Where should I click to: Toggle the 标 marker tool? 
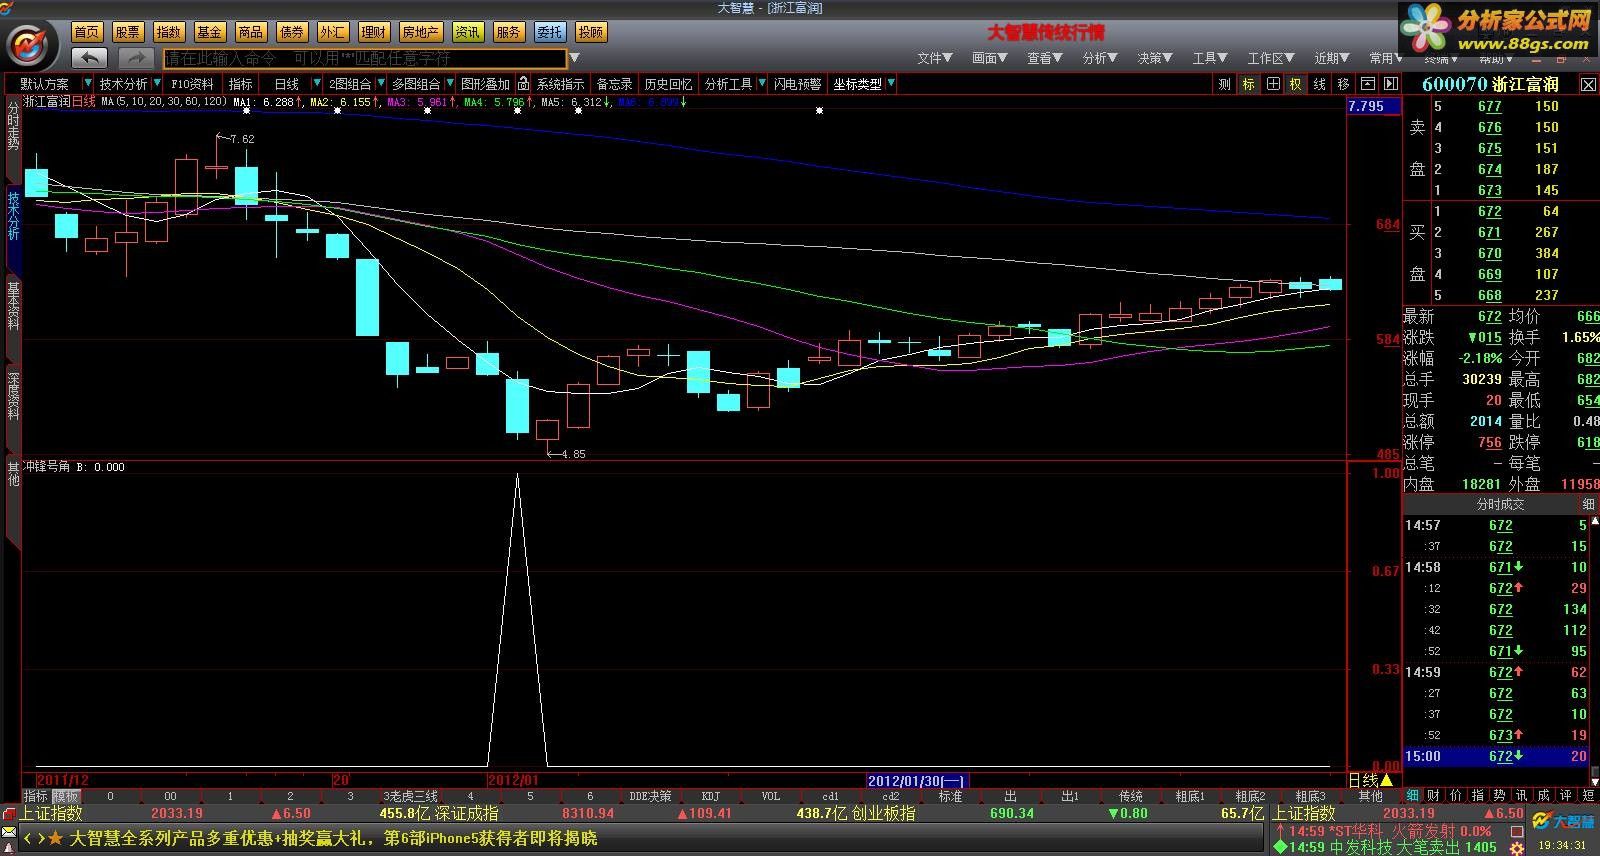(x=1248, y=84)
